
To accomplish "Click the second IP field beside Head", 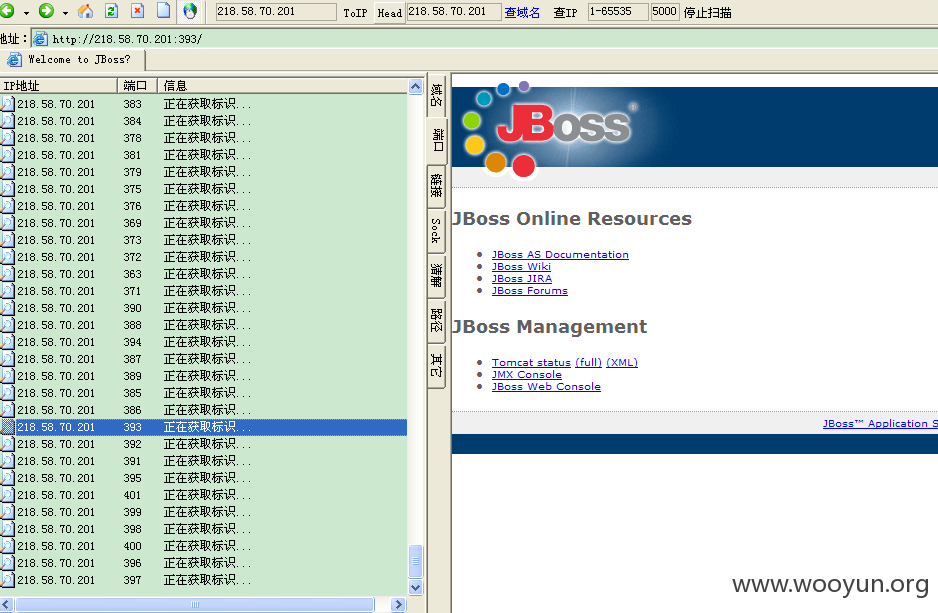I will 453,11.
